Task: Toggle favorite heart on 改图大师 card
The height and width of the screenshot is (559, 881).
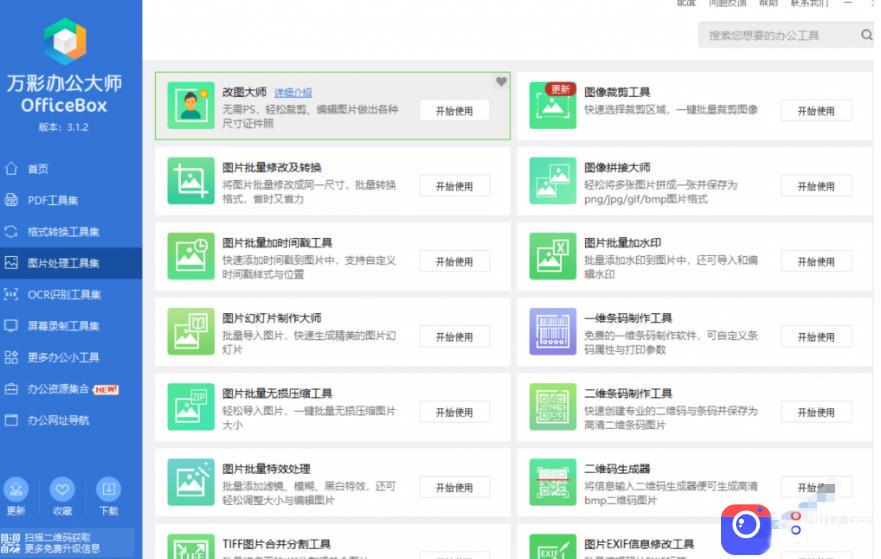Action: coord(501,81)
